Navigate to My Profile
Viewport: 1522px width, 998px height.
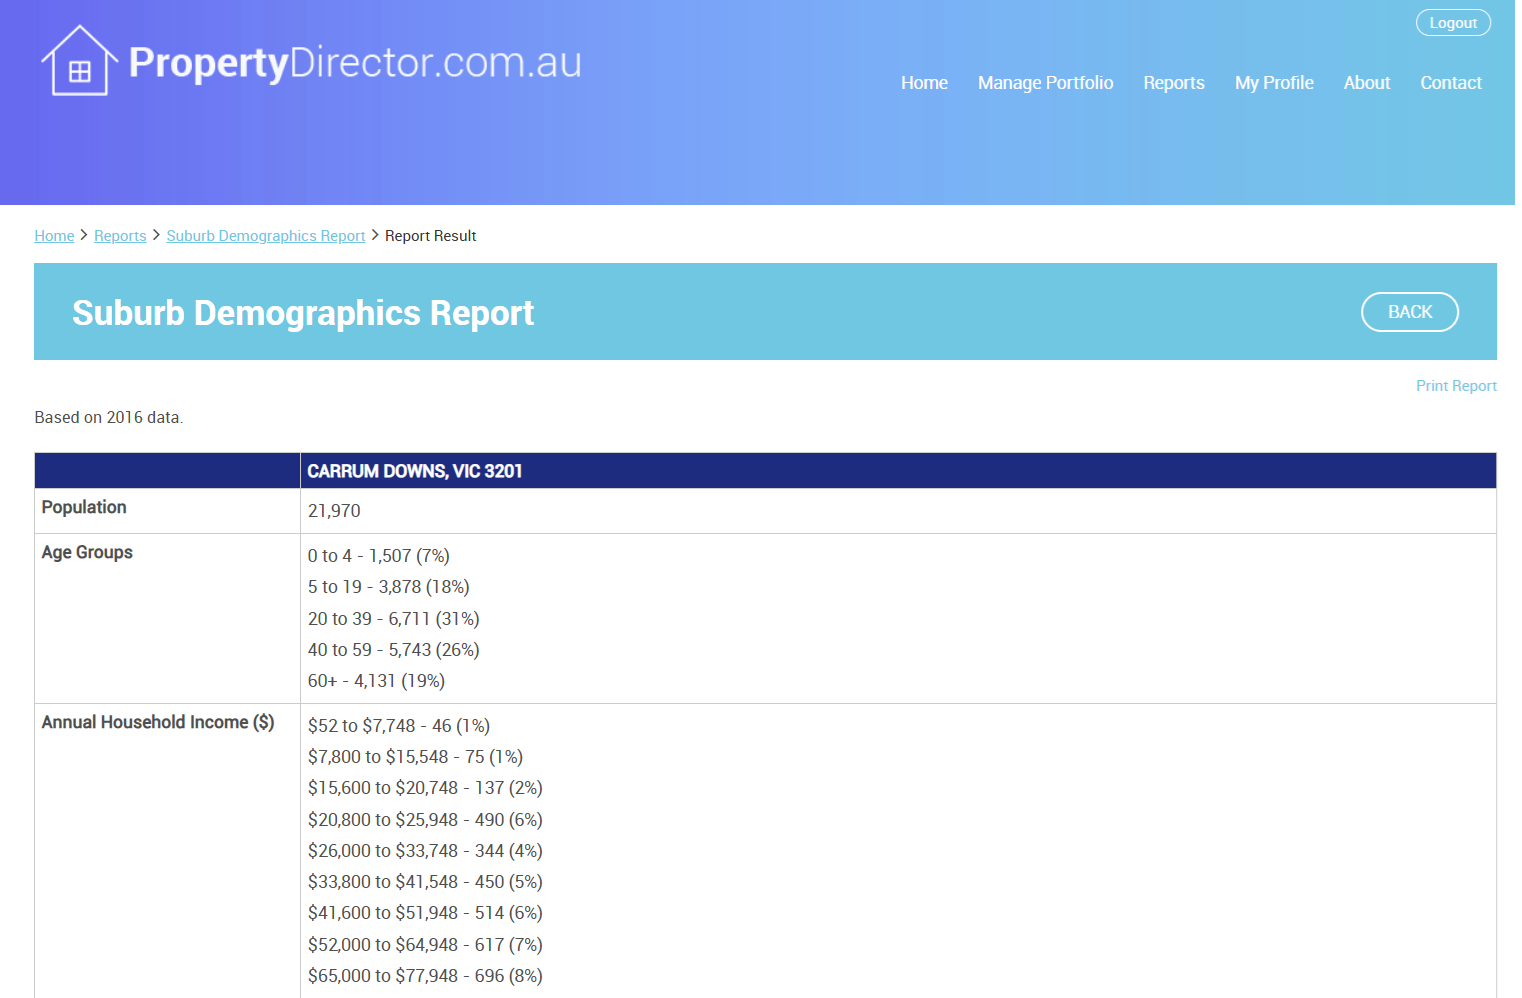click(1273, 83)
